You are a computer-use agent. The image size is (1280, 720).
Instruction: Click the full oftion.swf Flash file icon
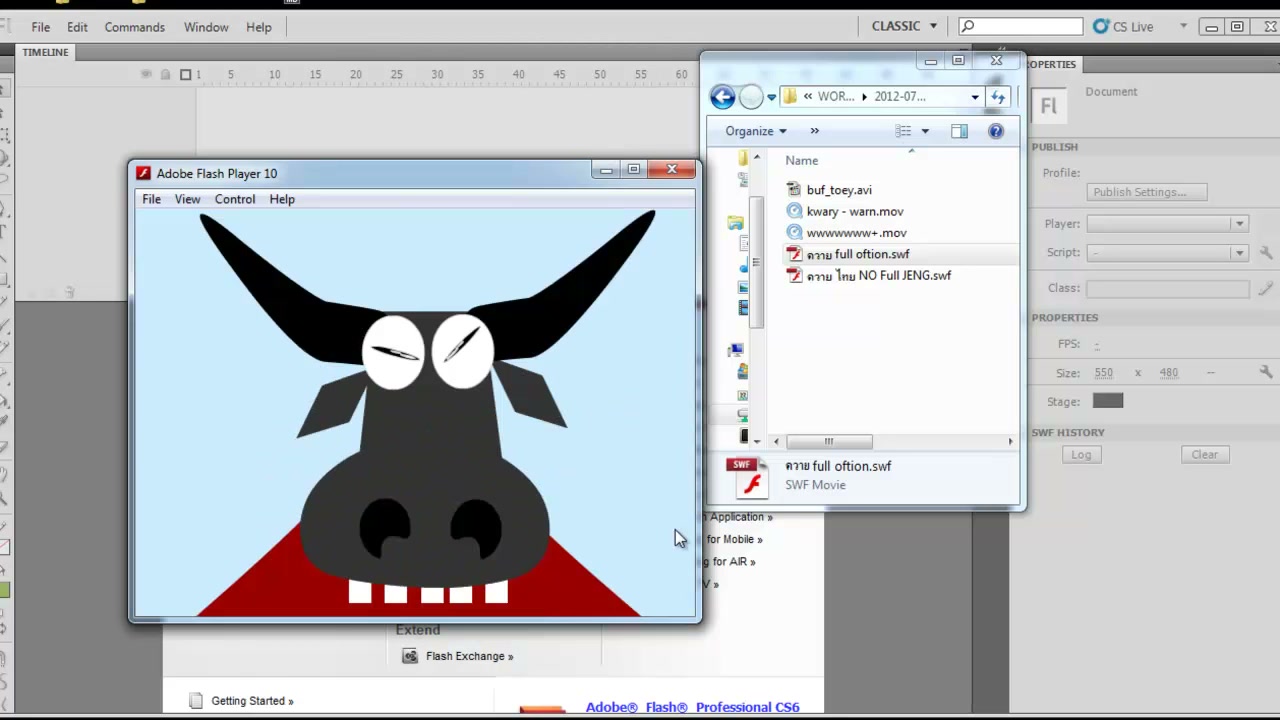coord(794,254)
